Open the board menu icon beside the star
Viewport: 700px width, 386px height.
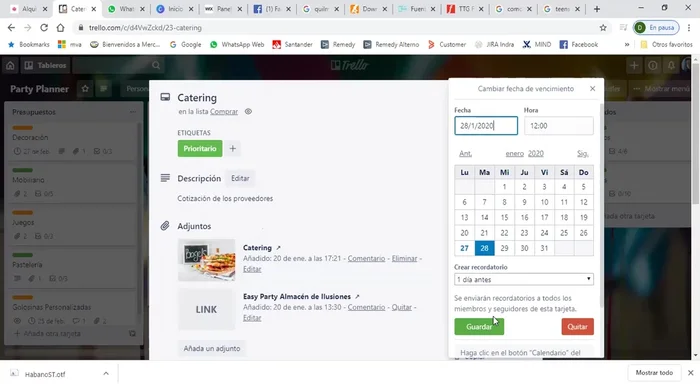104,89
